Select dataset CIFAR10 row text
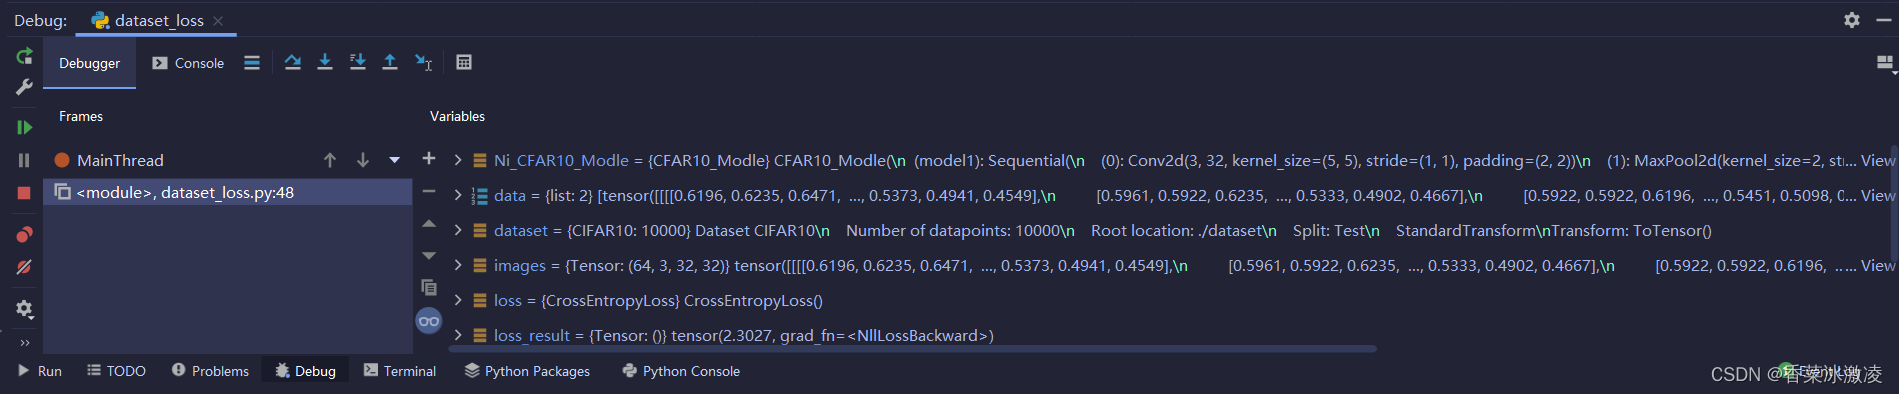 click(1103, 230)
